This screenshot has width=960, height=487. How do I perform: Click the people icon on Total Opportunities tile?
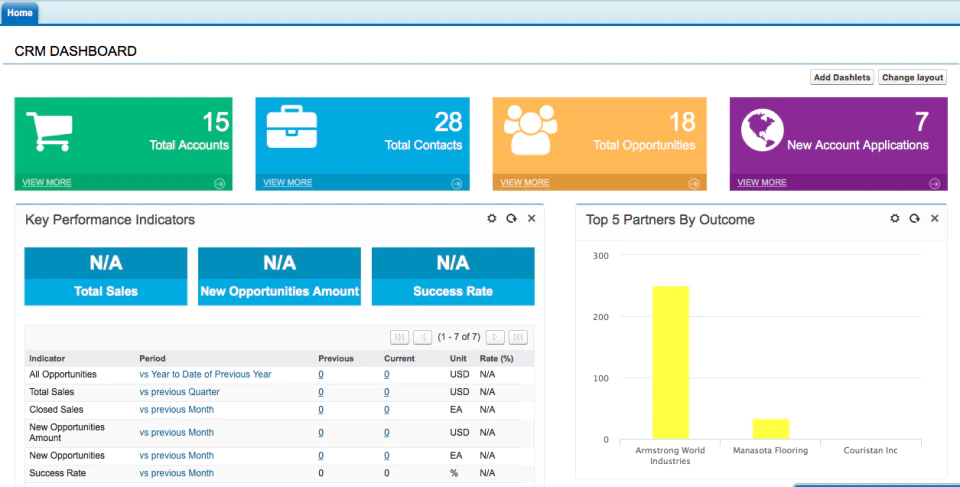pyautogui.click(x=530, y=129)
